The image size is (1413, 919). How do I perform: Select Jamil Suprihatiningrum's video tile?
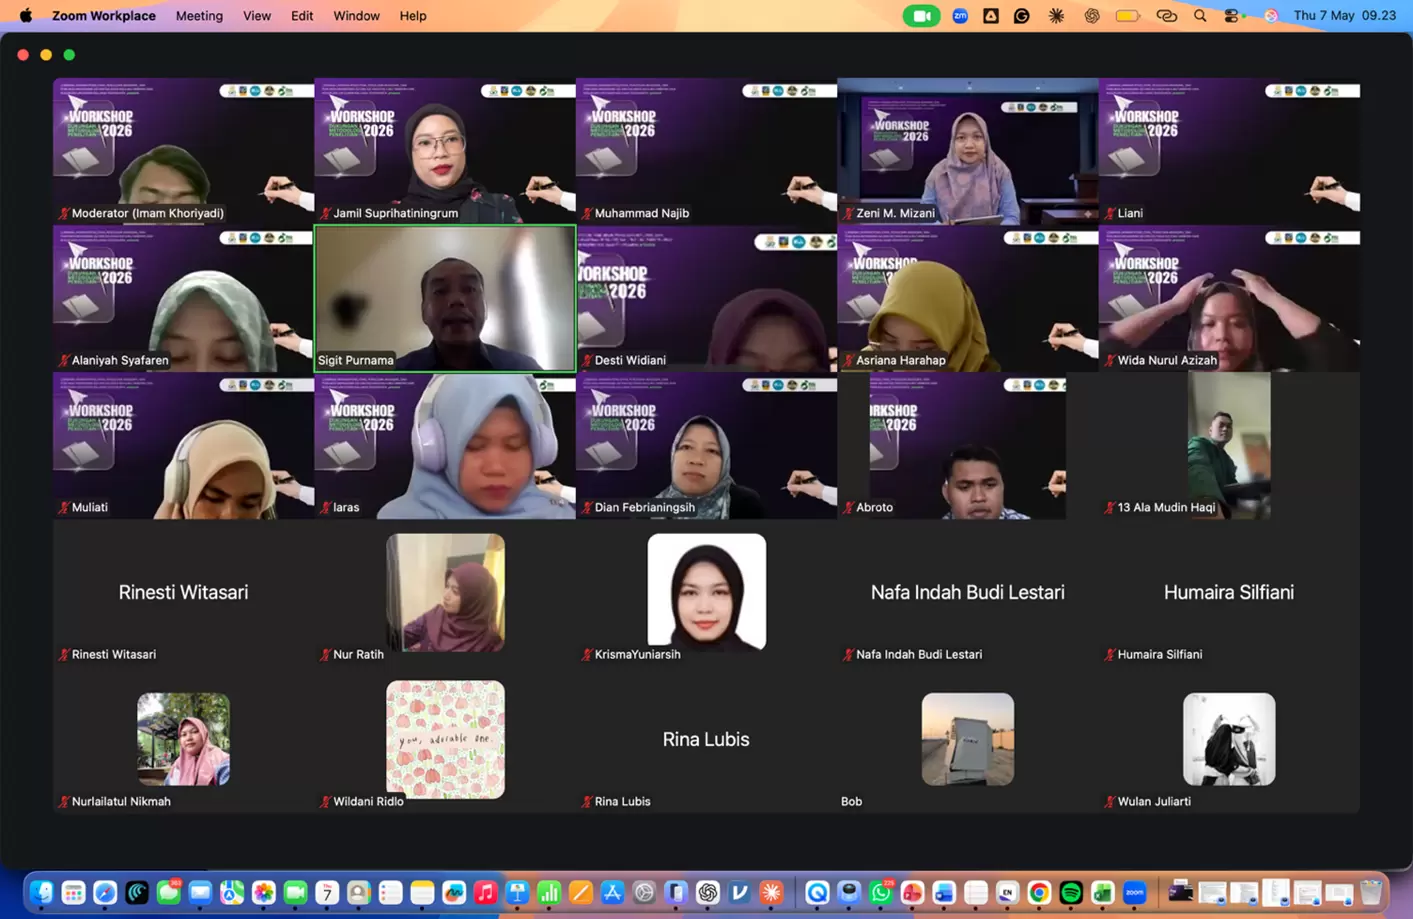tap(445, 151)
